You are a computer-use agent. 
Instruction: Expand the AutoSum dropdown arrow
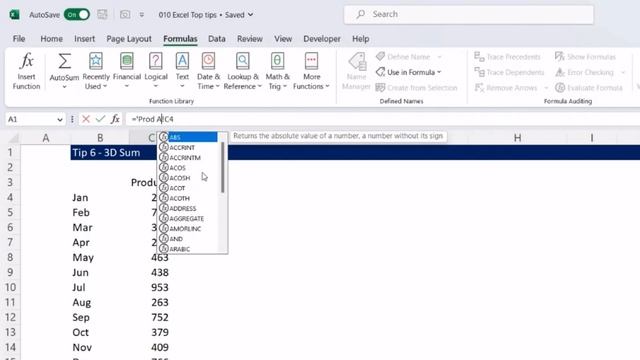tap(64, 87)
